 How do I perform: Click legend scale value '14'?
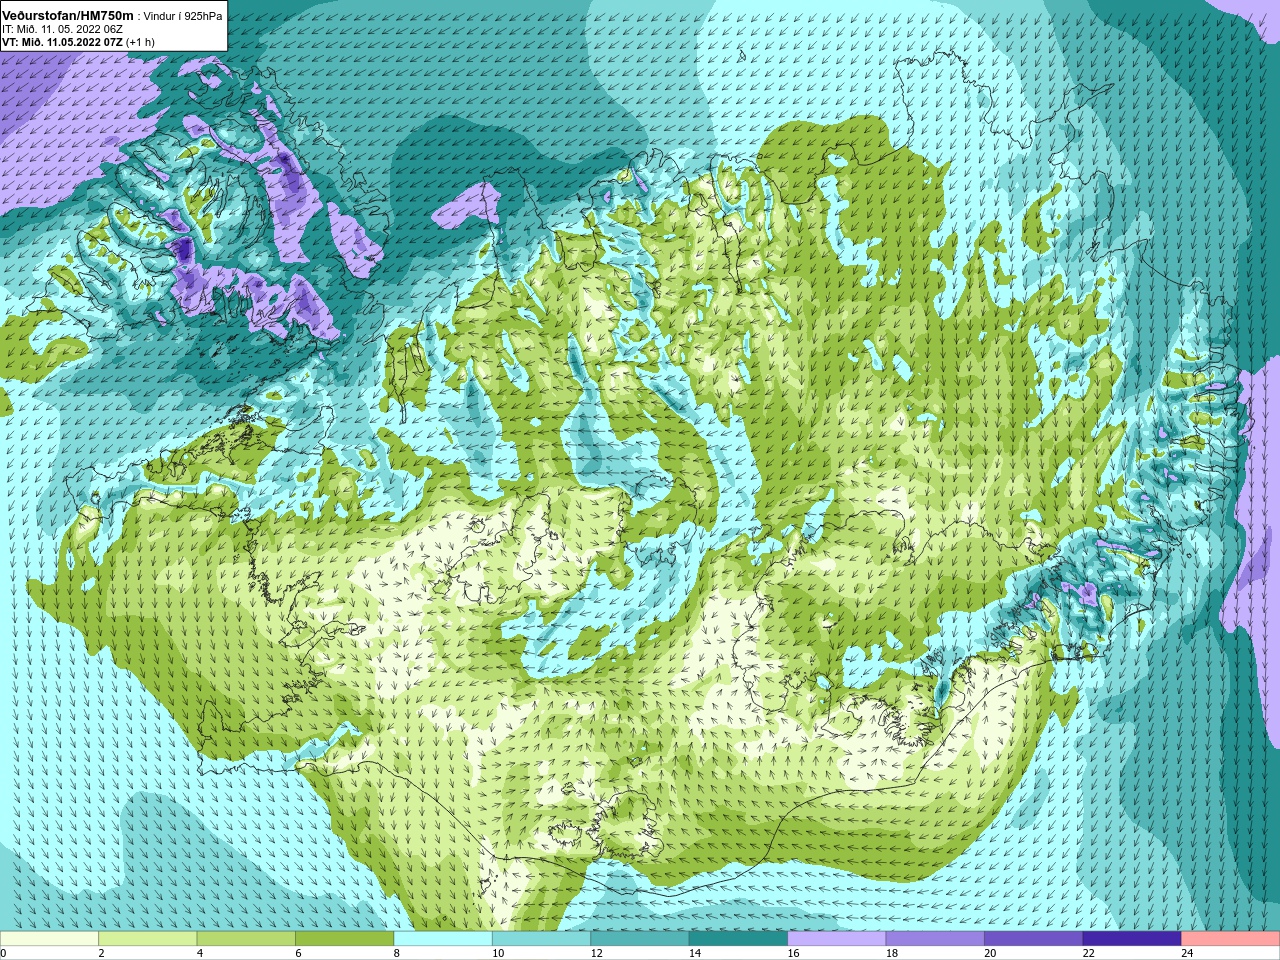[694, 953]
